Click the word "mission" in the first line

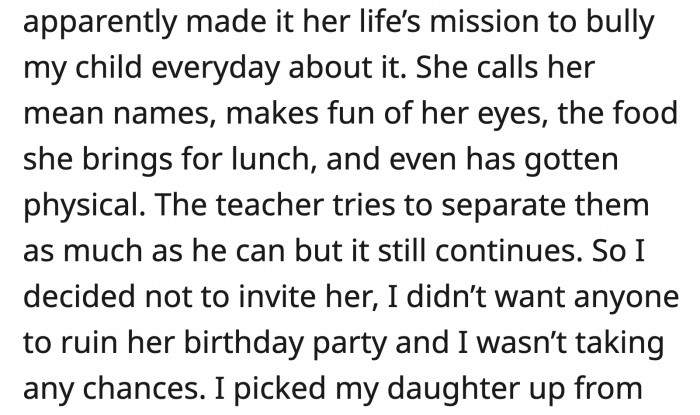click(484, 23)
